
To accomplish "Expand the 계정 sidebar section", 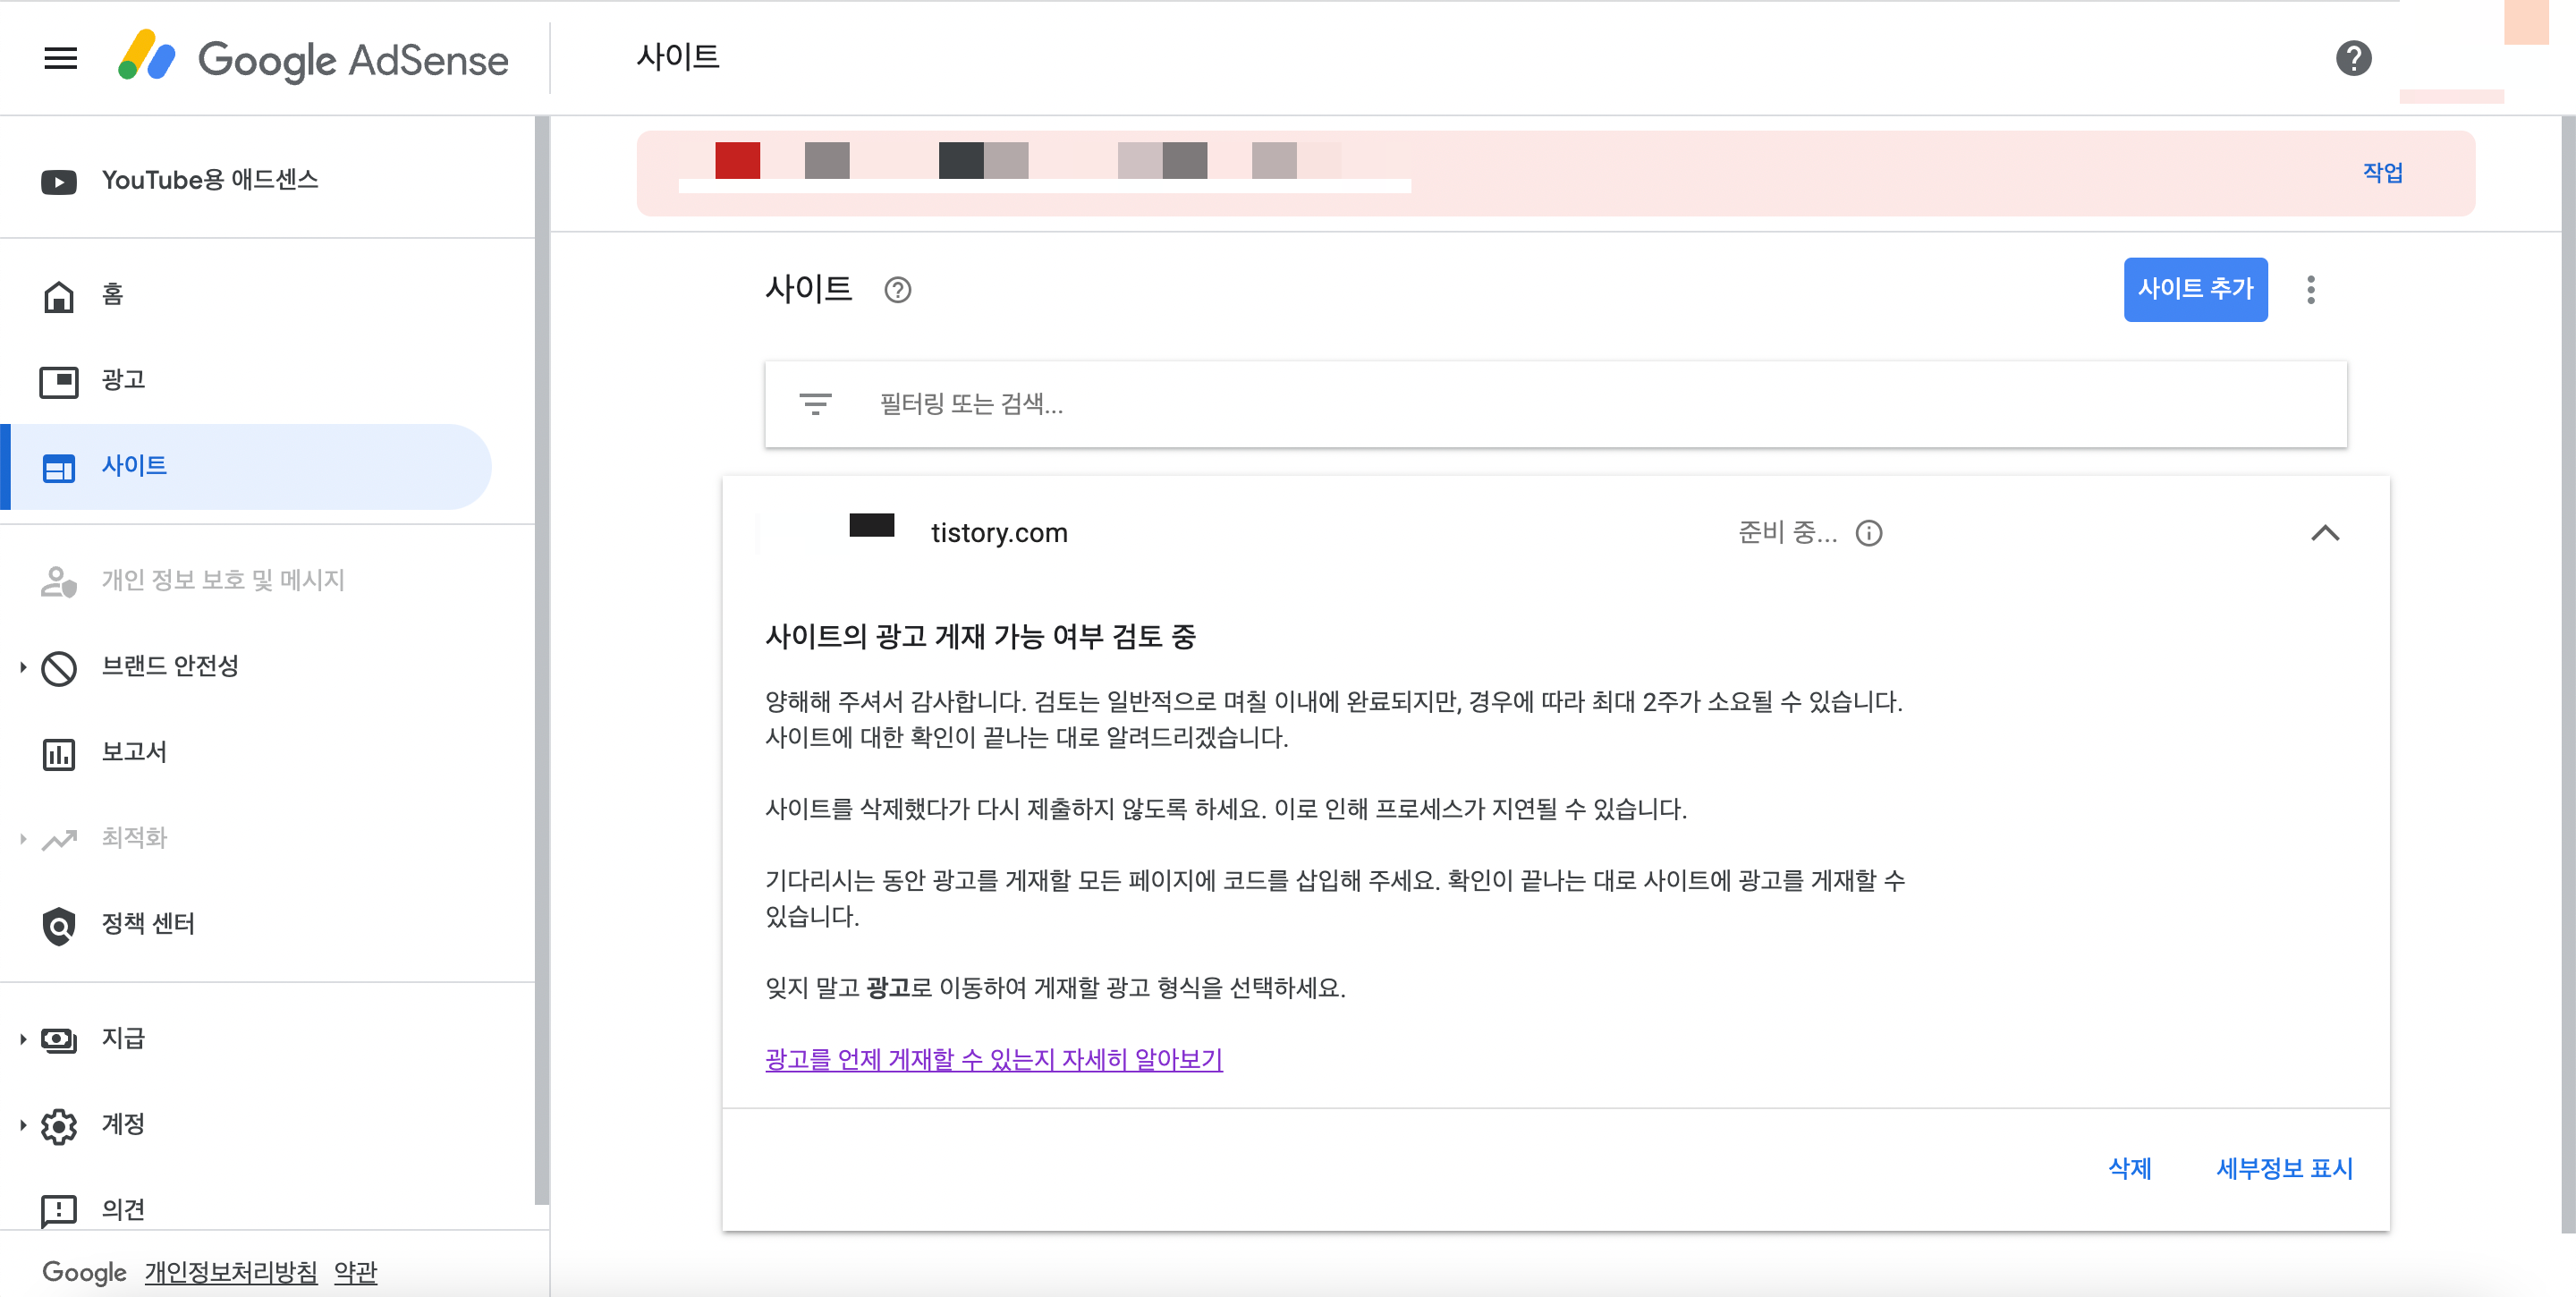I will [23, 1124].
